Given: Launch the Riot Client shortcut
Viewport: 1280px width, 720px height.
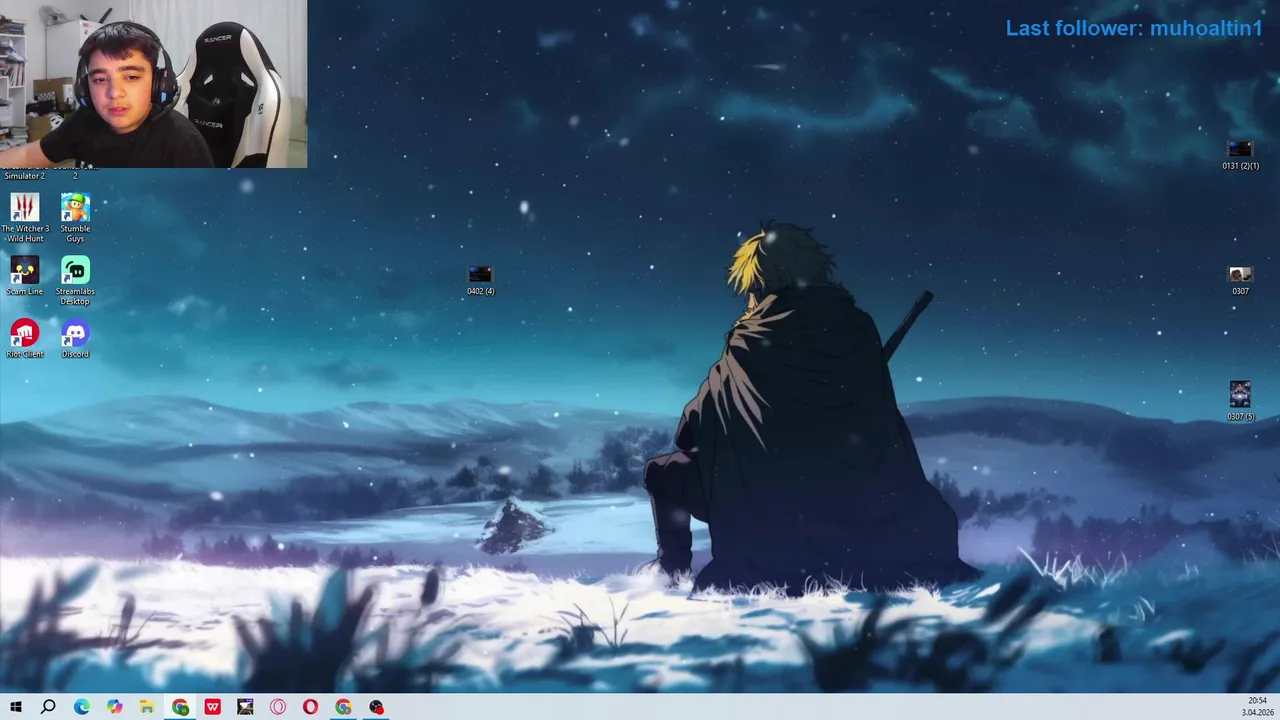Looking at the screenshot, I should (x=25, y=338).
